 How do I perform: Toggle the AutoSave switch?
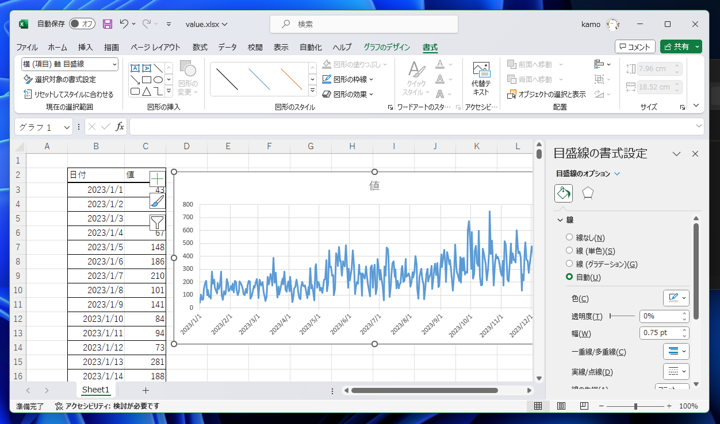[x=82, y=24]
